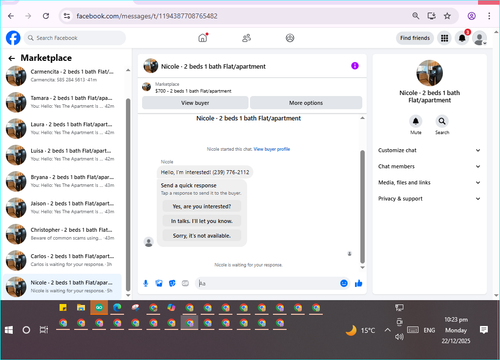Bookmark this page with the star icon
Screen dimensions: 500x360
(447, 16)
